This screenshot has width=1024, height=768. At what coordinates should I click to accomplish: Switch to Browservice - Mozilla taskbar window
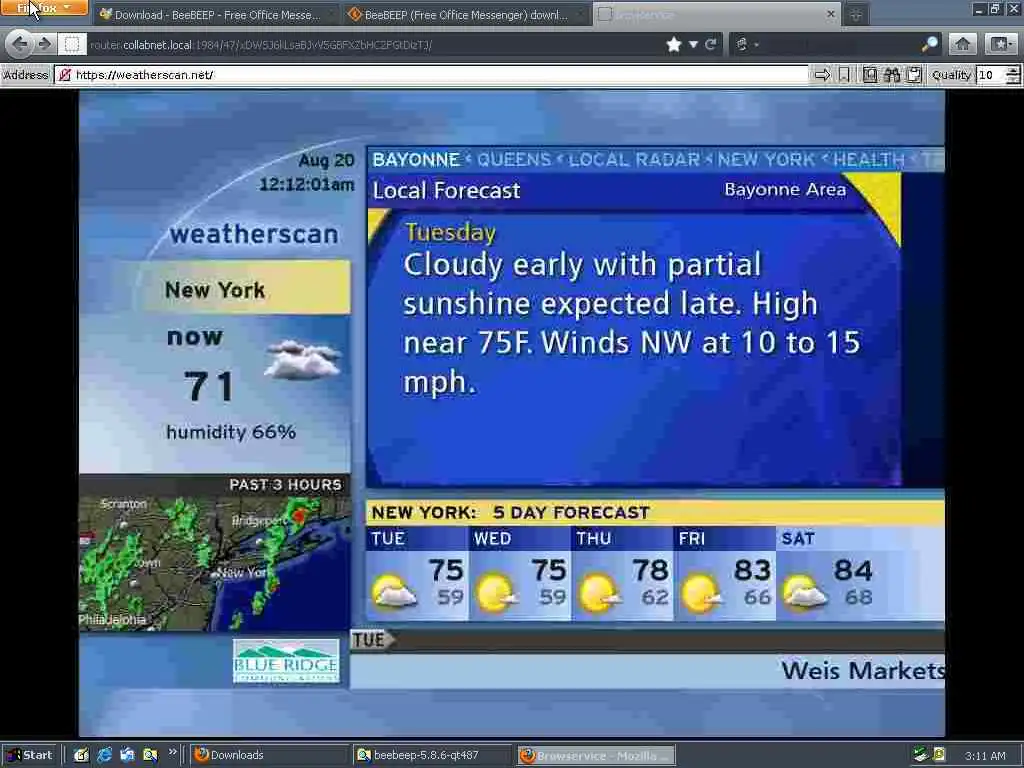tap(596, 756)
